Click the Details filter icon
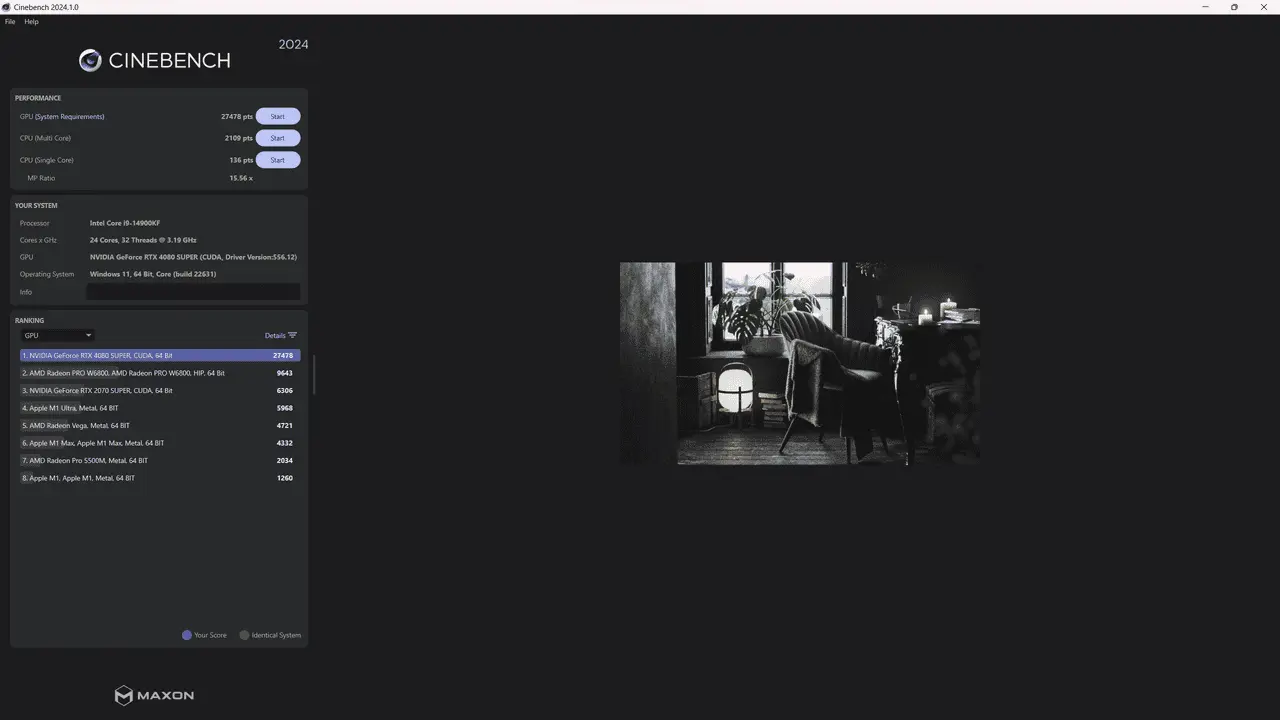Screen dimensions: 1280x720 292,336
